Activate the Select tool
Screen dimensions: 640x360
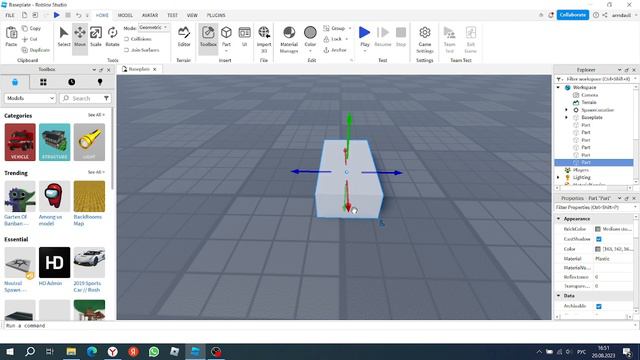(64, 37)
